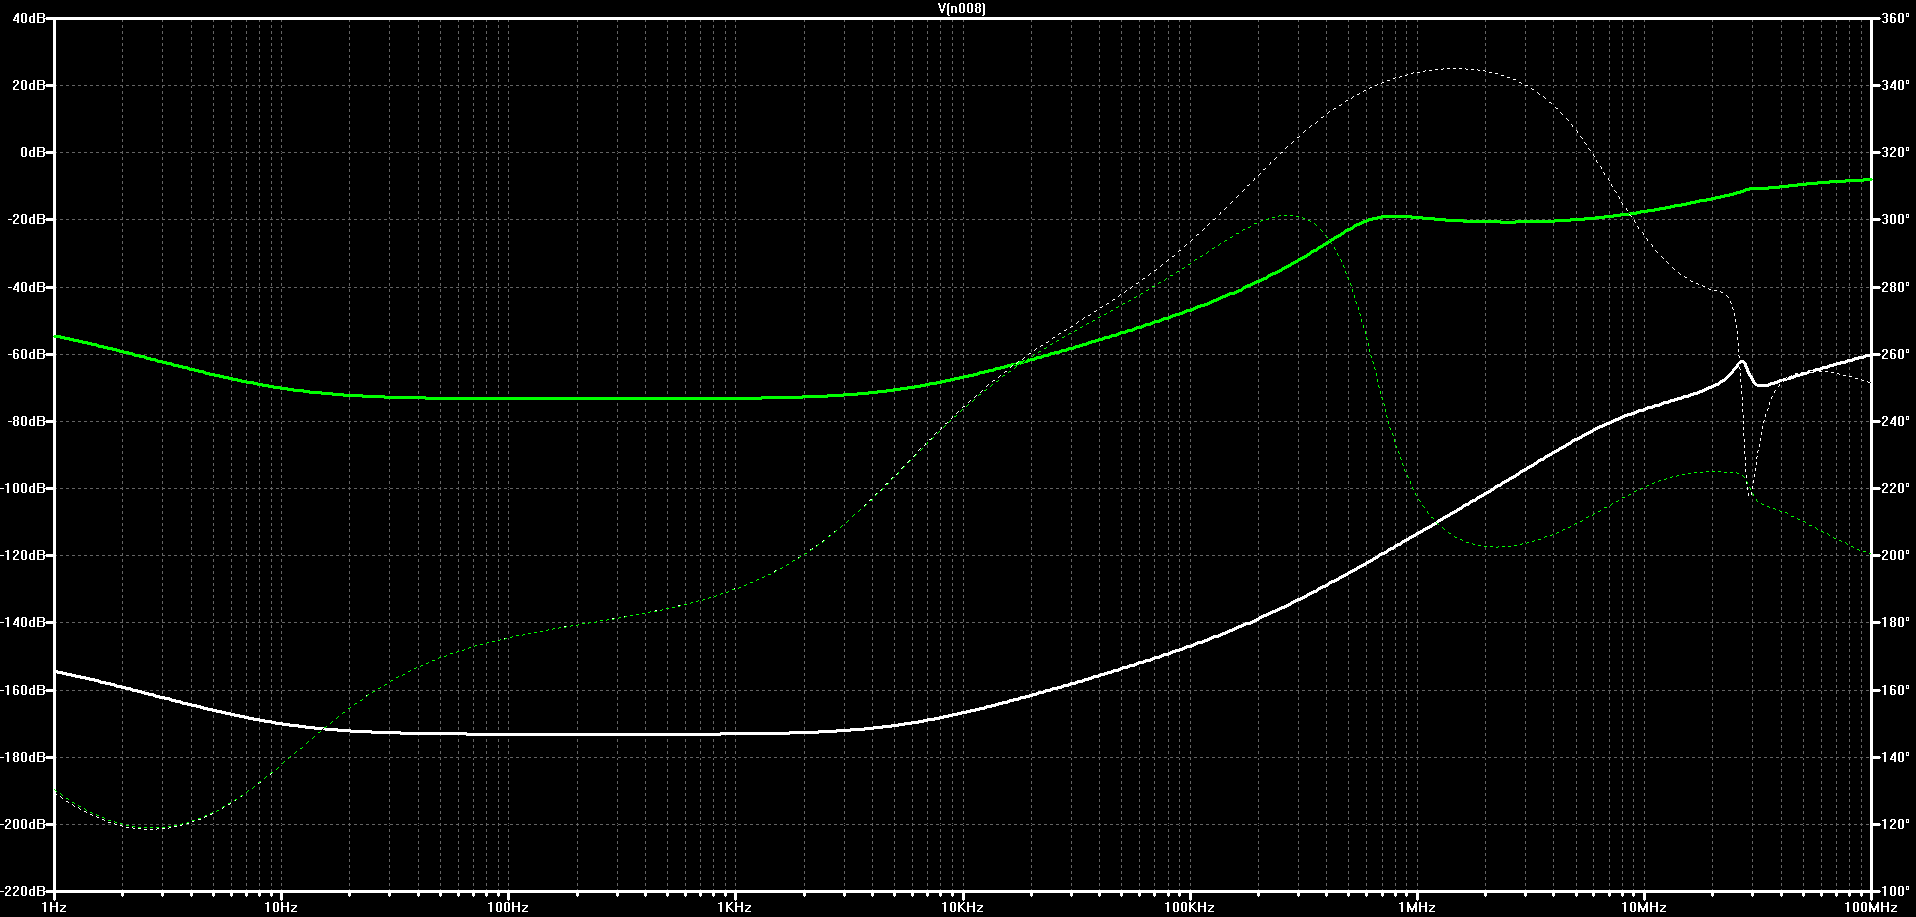Click the 100KHz frequency axis label

click(1189, 907)
